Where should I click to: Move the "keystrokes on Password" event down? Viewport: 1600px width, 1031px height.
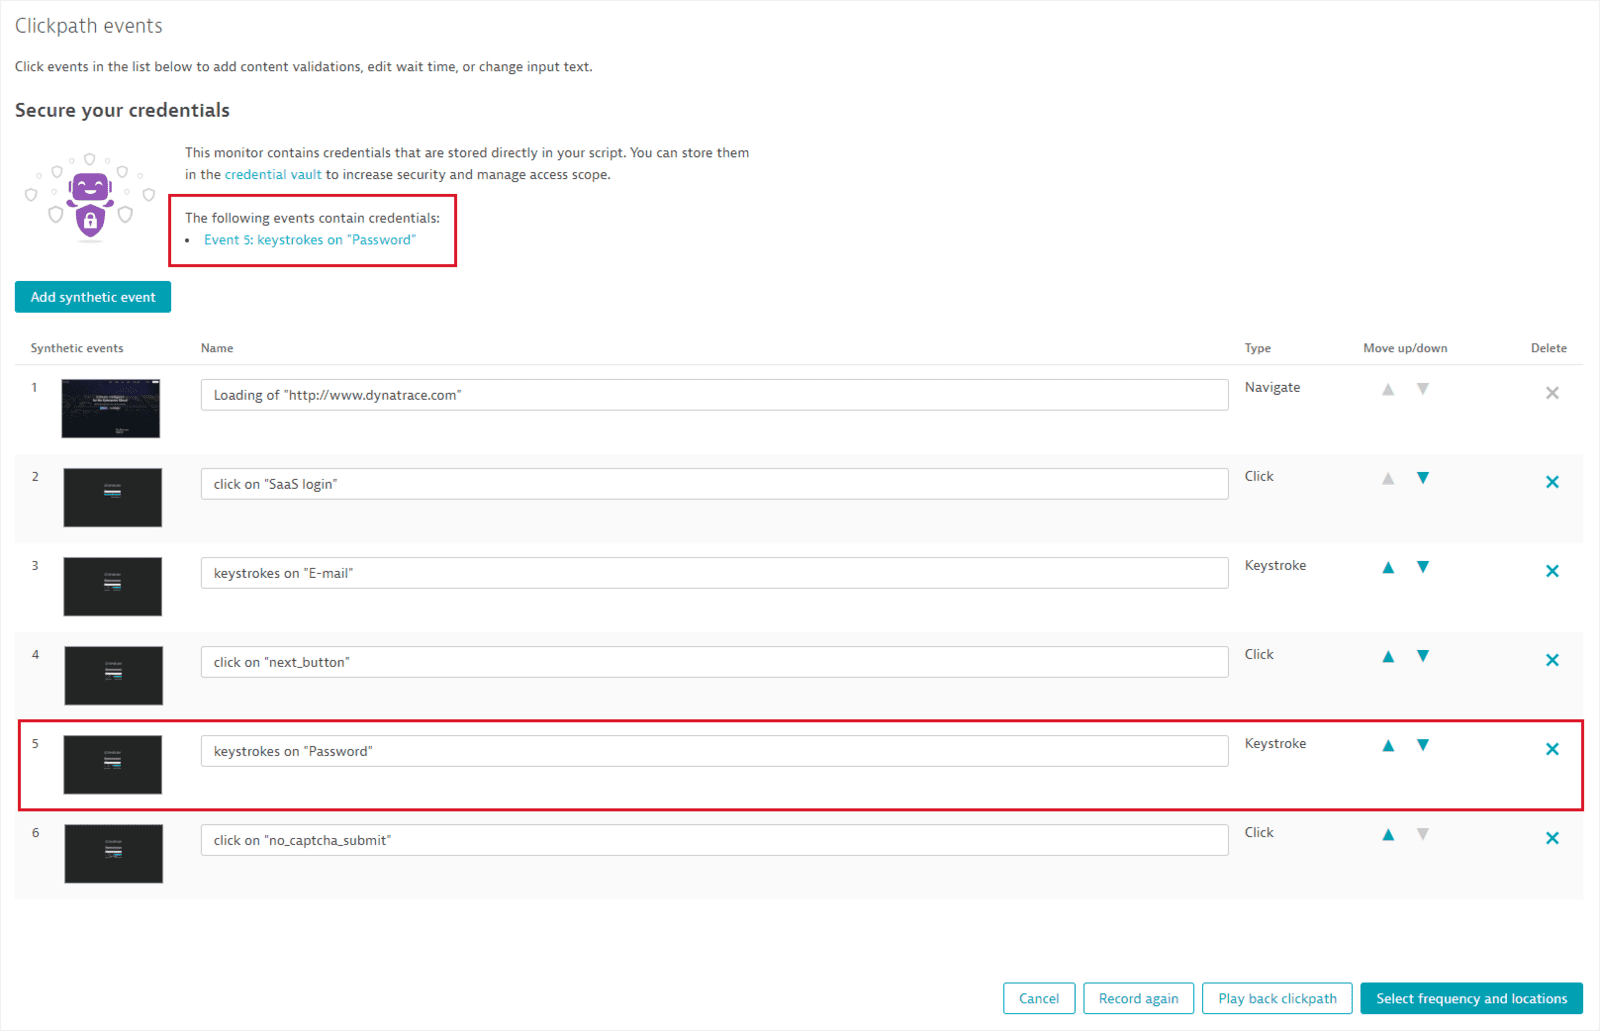(1423, 745)
